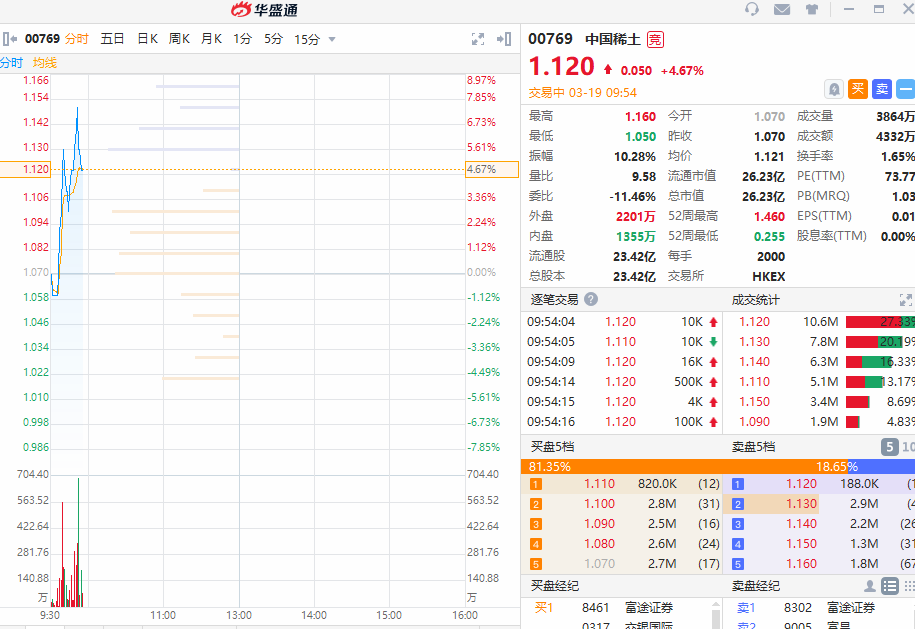Click the stock code 00769 in chart toolbar
This screenshot has height=629, width=915.
42,39
